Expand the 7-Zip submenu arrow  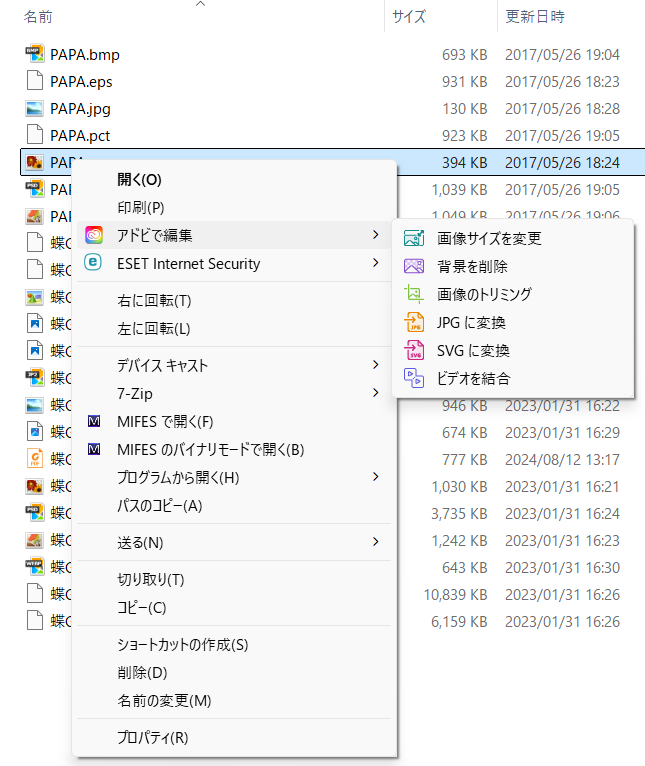point(375,393)
